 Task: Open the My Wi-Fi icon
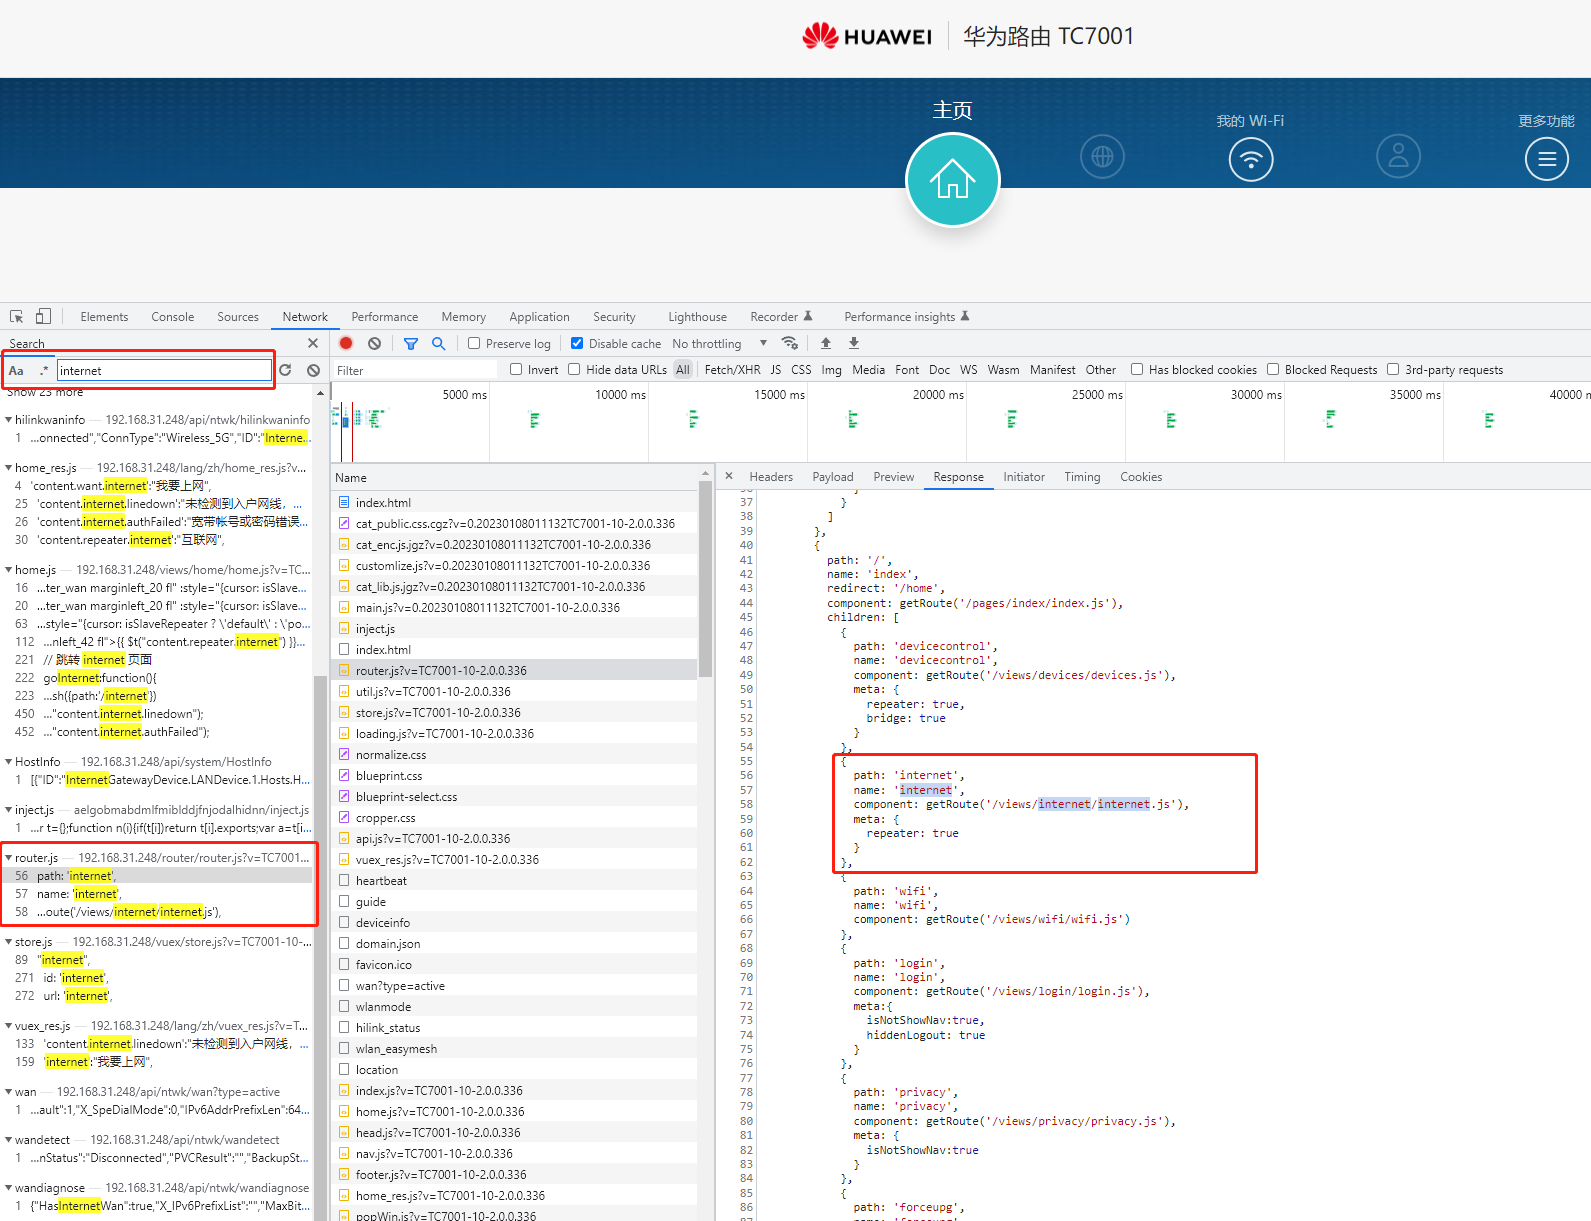1250,159
